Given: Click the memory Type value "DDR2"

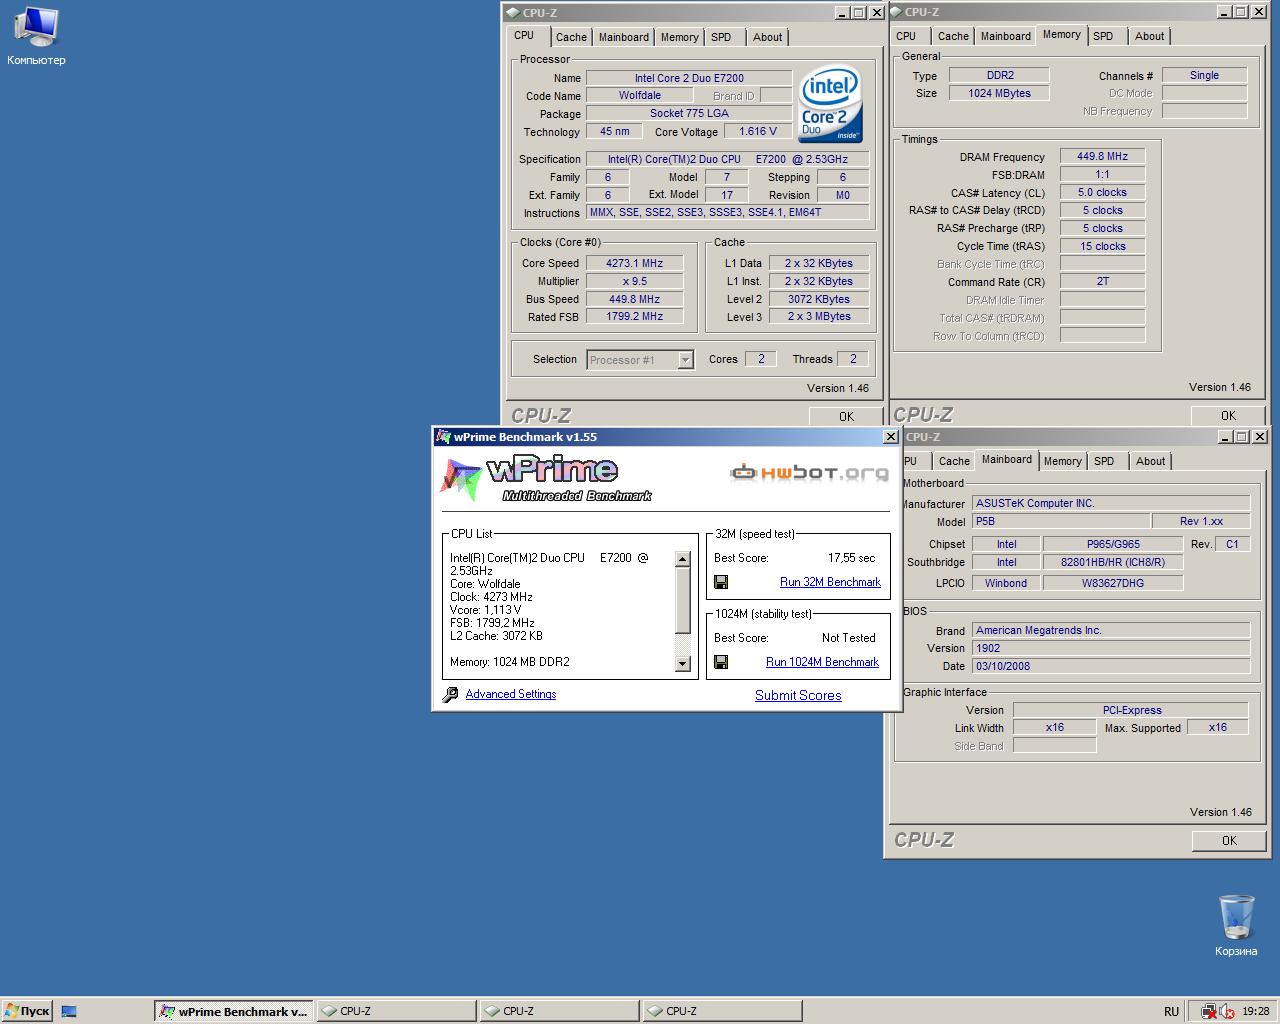Looking at the screenshot, I should point(999,75).
